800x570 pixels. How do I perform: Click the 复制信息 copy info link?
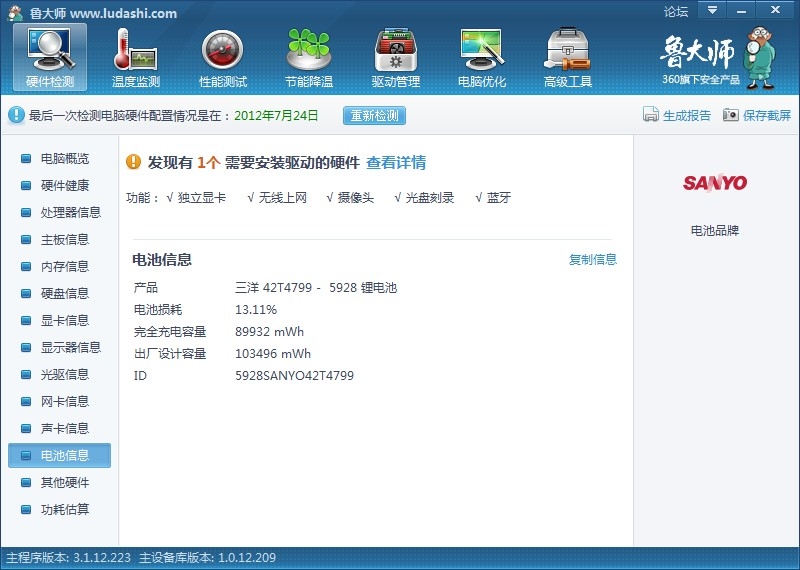[x=593, y=260]
